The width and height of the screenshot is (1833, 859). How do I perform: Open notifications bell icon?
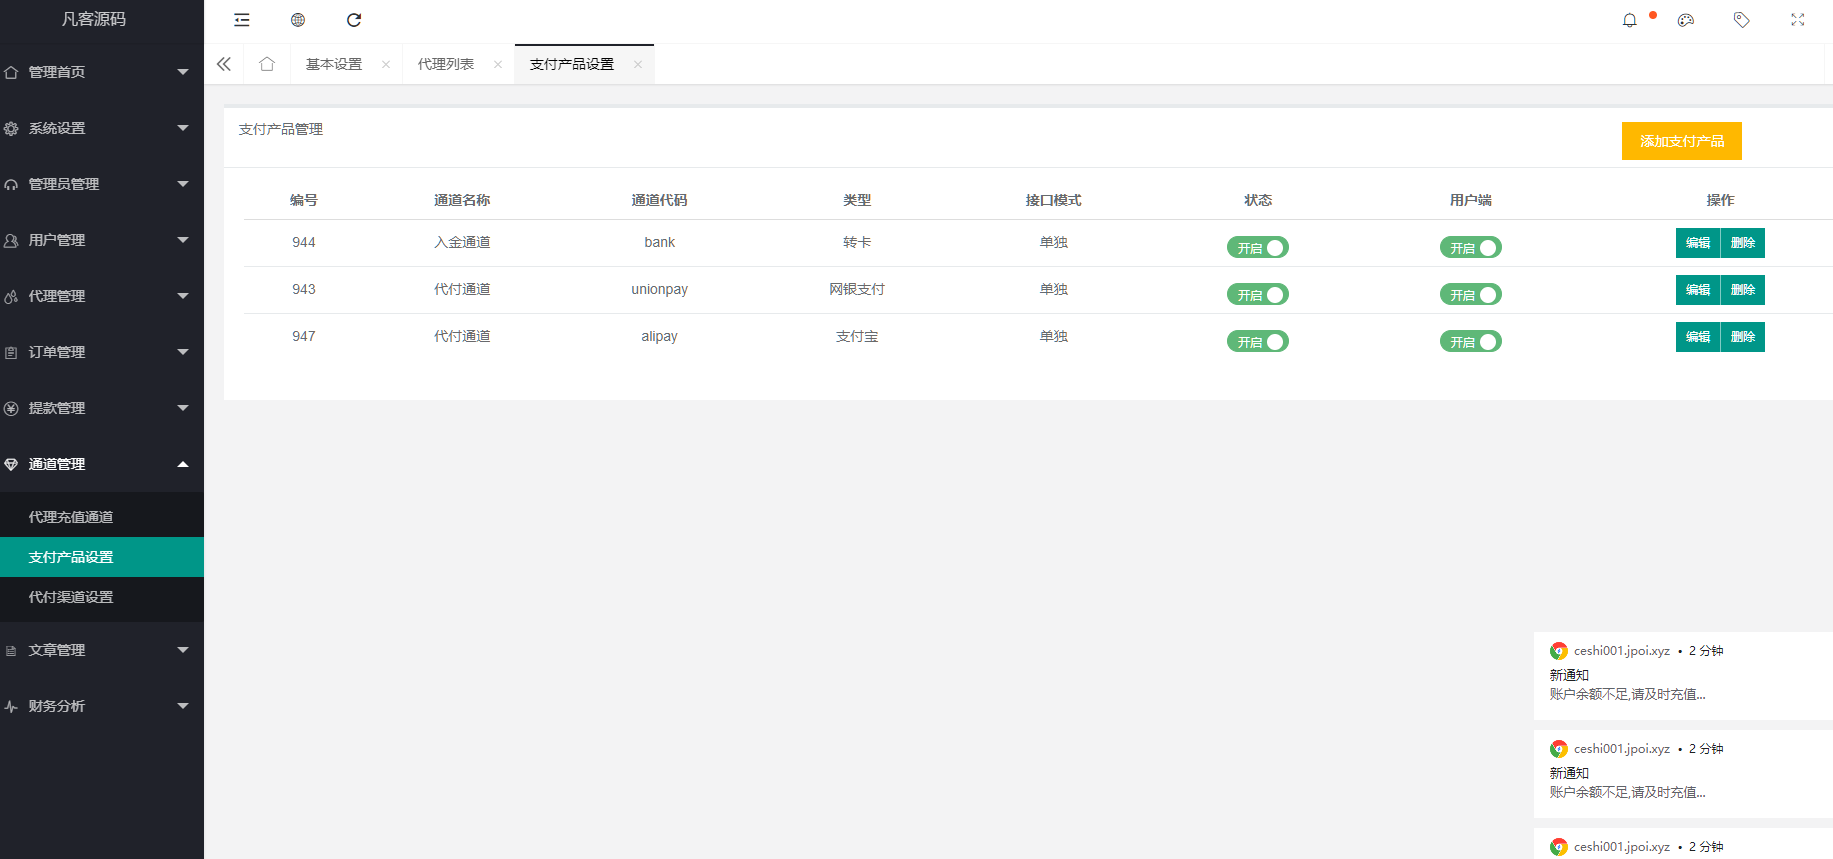[x=1630, y=20]
